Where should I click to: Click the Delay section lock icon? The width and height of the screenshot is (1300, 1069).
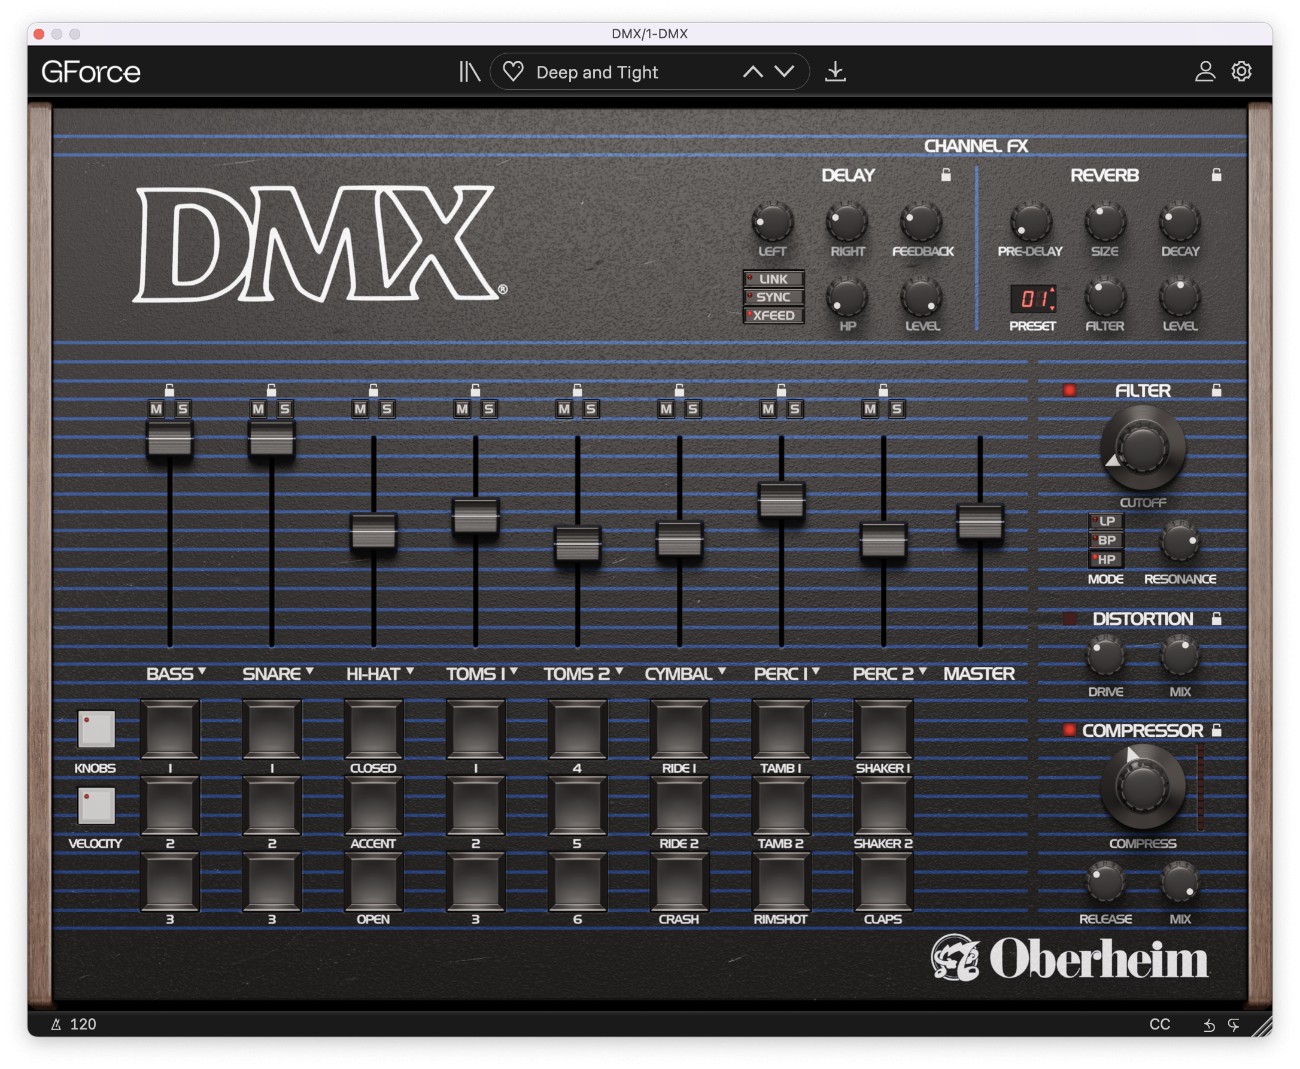click(x=946, y=175)
